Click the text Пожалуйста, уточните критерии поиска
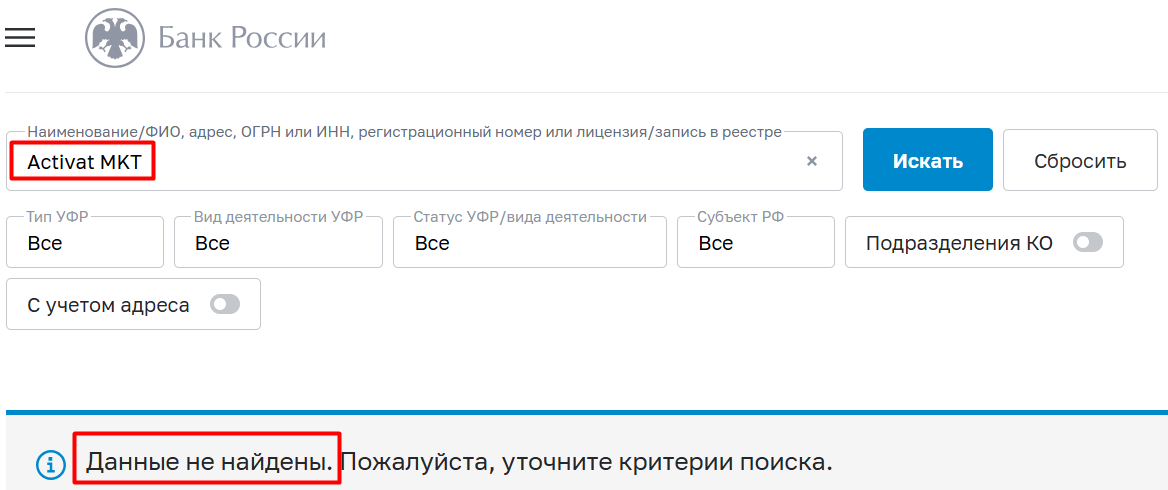 586,463
